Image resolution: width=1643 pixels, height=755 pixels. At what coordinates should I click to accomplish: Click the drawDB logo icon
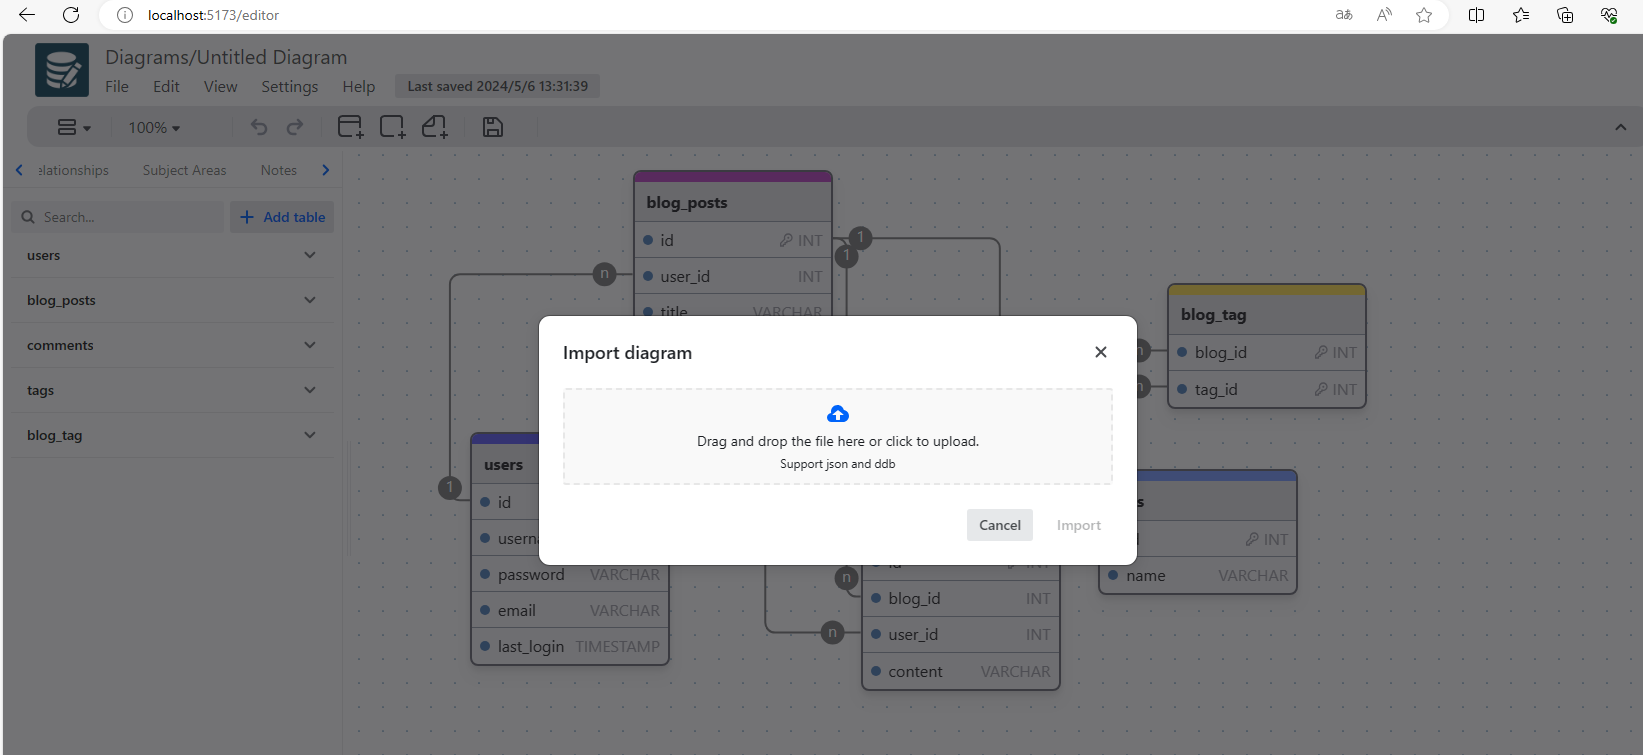pos(62,70)
